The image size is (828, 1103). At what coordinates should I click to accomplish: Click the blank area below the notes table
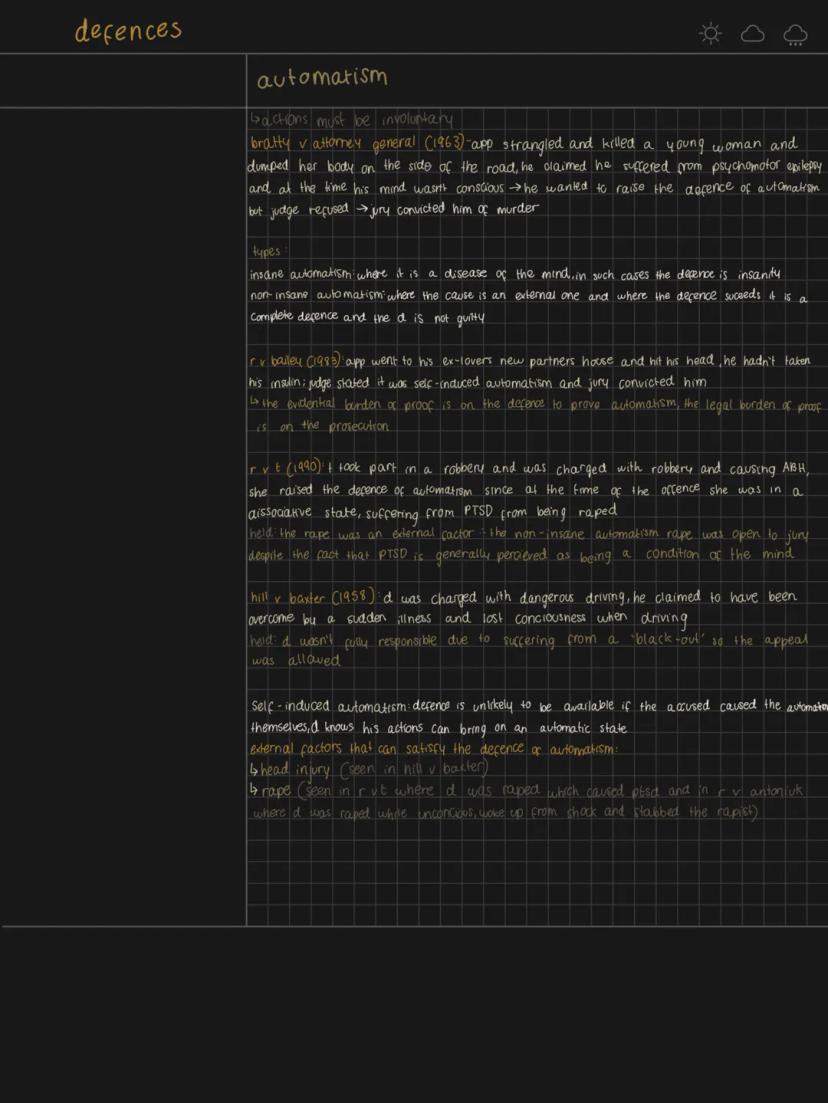pyautogui.click(x=414, y=1010)
